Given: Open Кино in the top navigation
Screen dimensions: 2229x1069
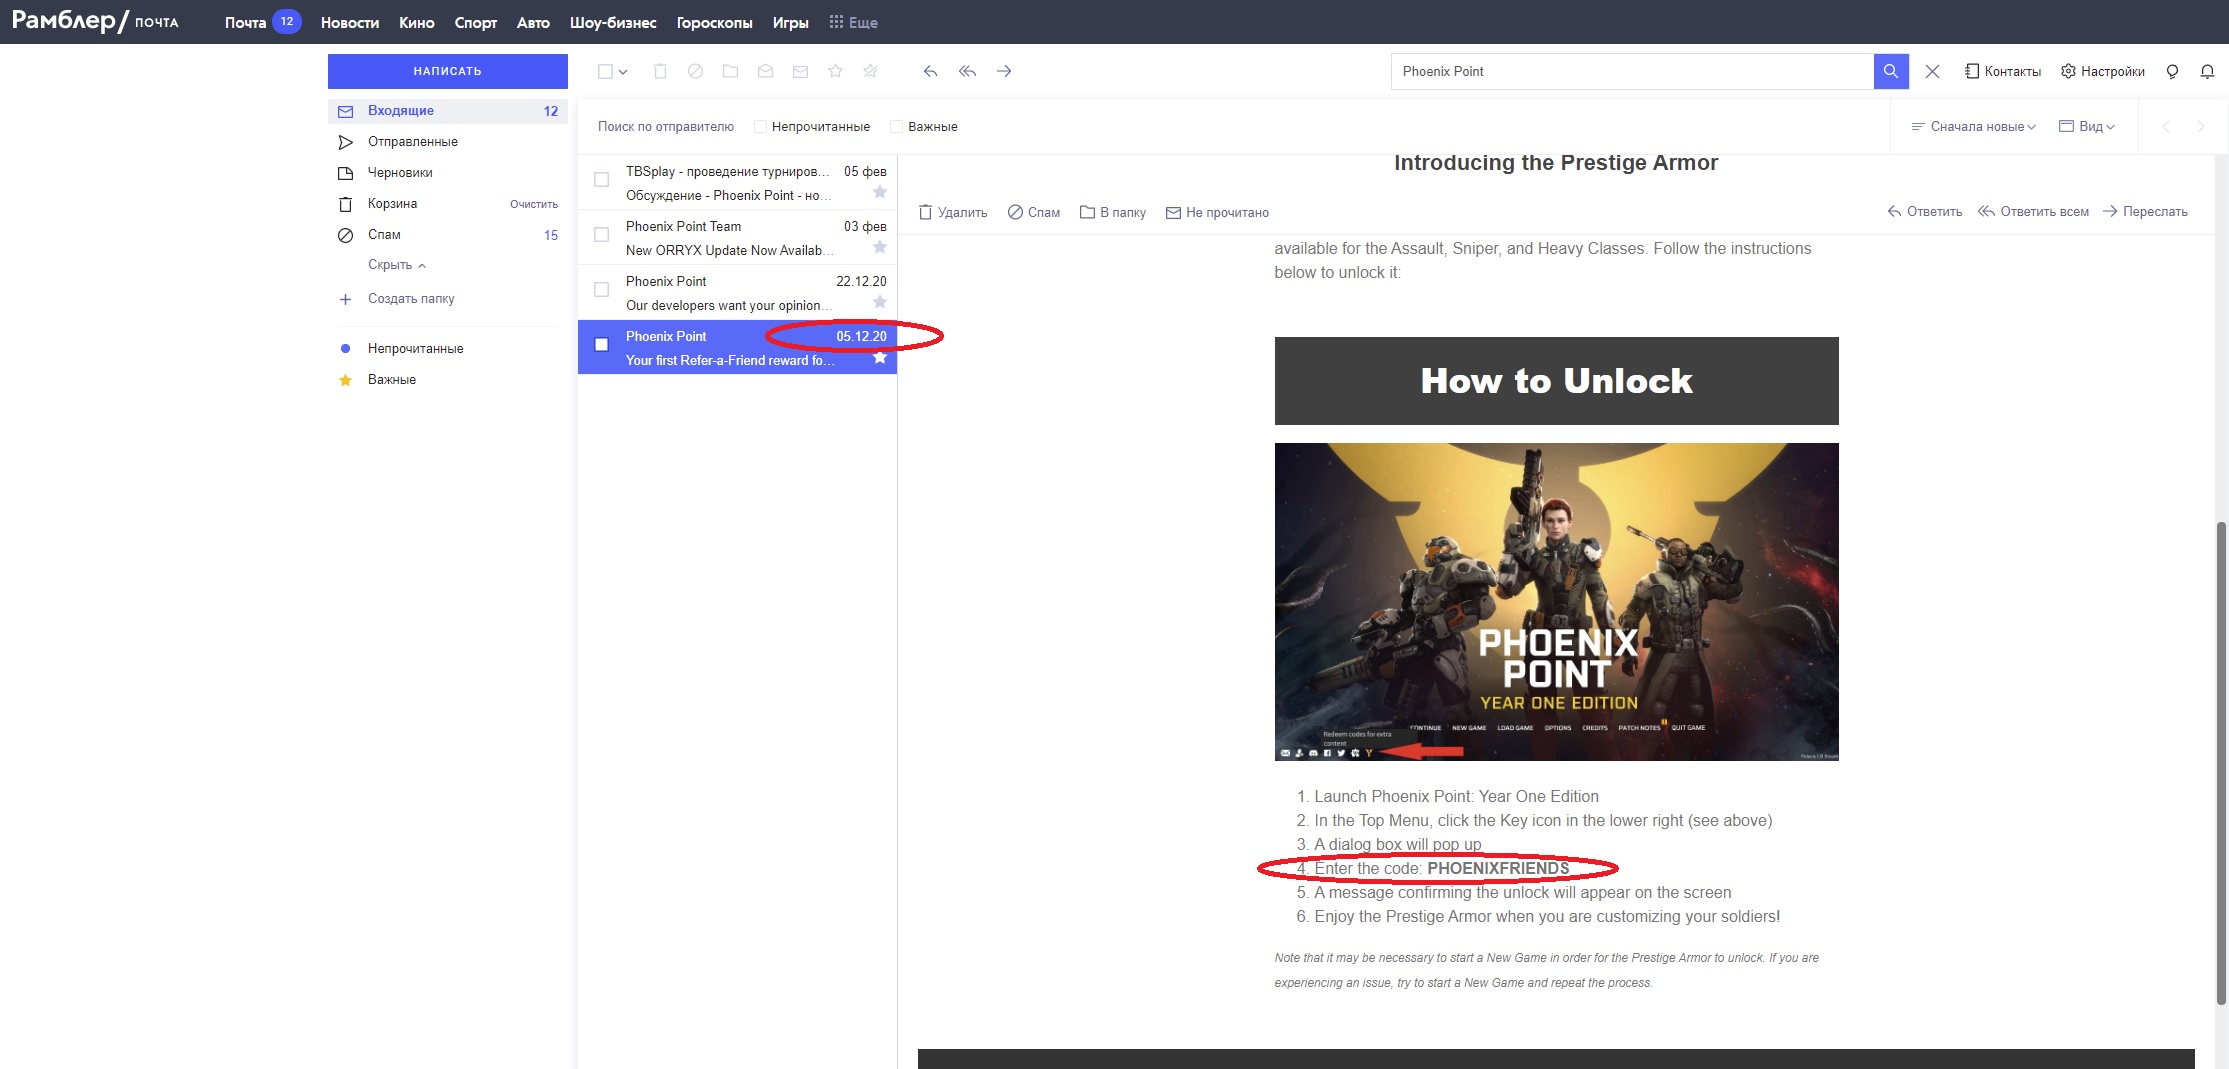Looking at the screenshot, I should click(x=416, y=22).
